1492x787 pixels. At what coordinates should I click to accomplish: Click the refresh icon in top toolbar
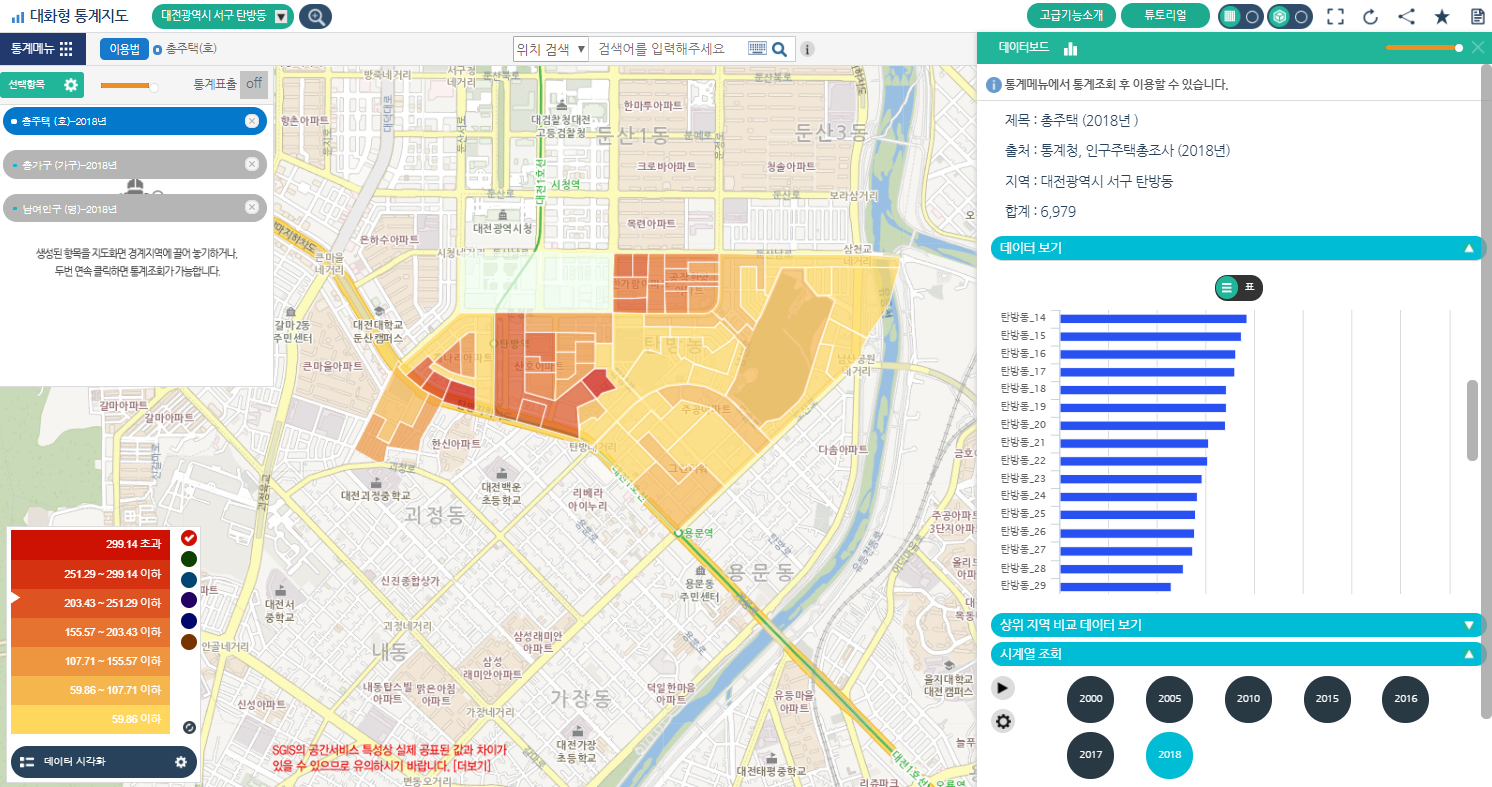pyautogui.click(x=1370, y=16)
